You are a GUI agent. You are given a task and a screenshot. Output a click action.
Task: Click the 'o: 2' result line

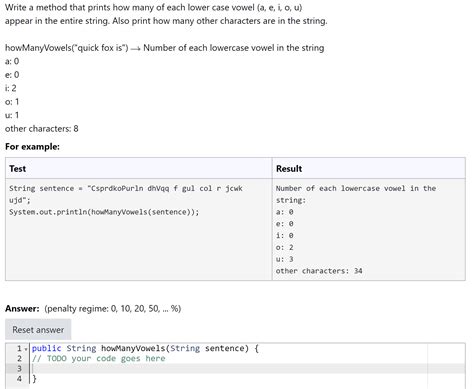click(x=284, y=247)
